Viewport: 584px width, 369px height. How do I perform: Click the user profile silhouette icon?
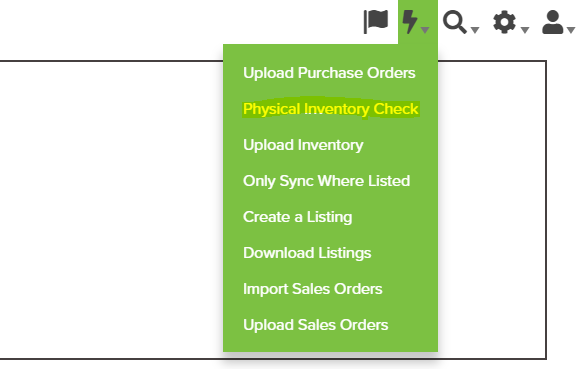point(552,22)
